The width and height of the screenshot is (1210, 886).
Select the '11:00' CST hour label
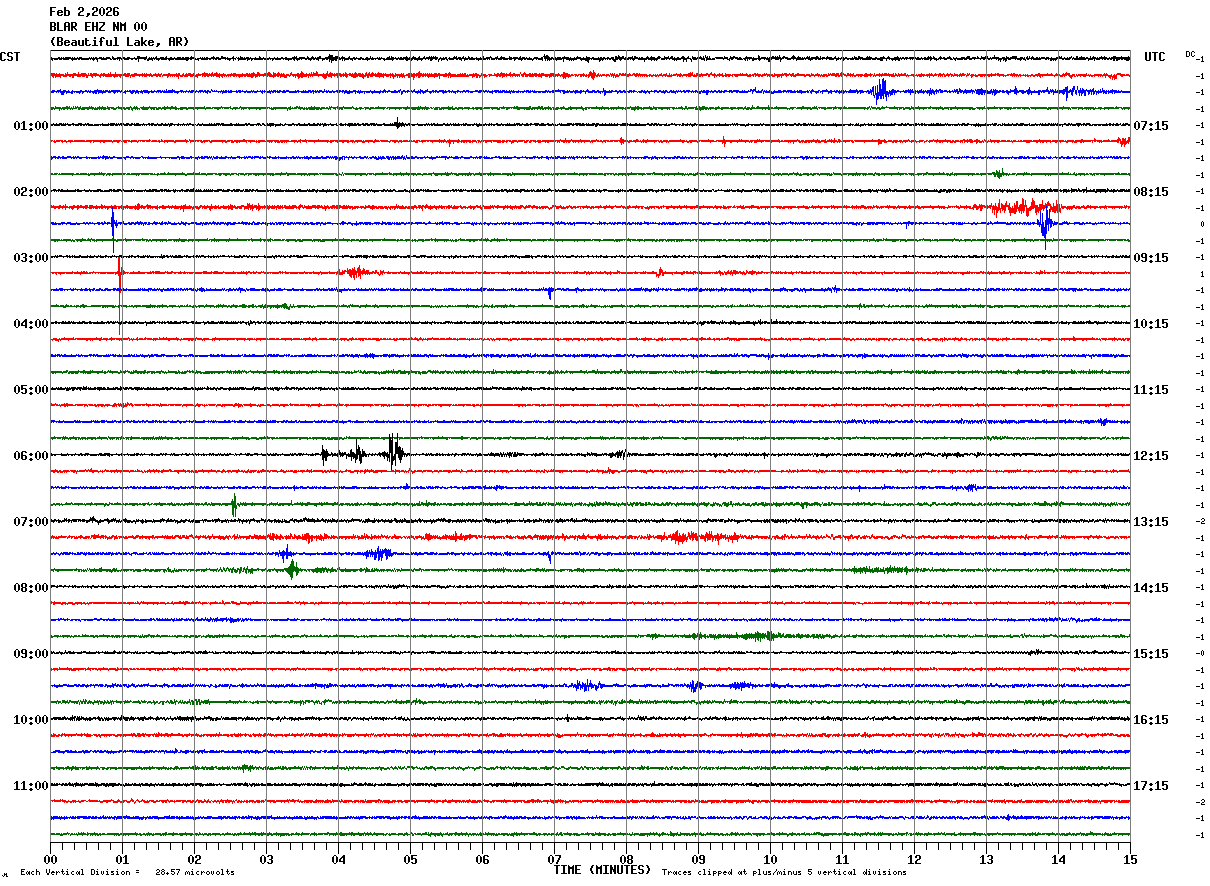pos(31,786)
